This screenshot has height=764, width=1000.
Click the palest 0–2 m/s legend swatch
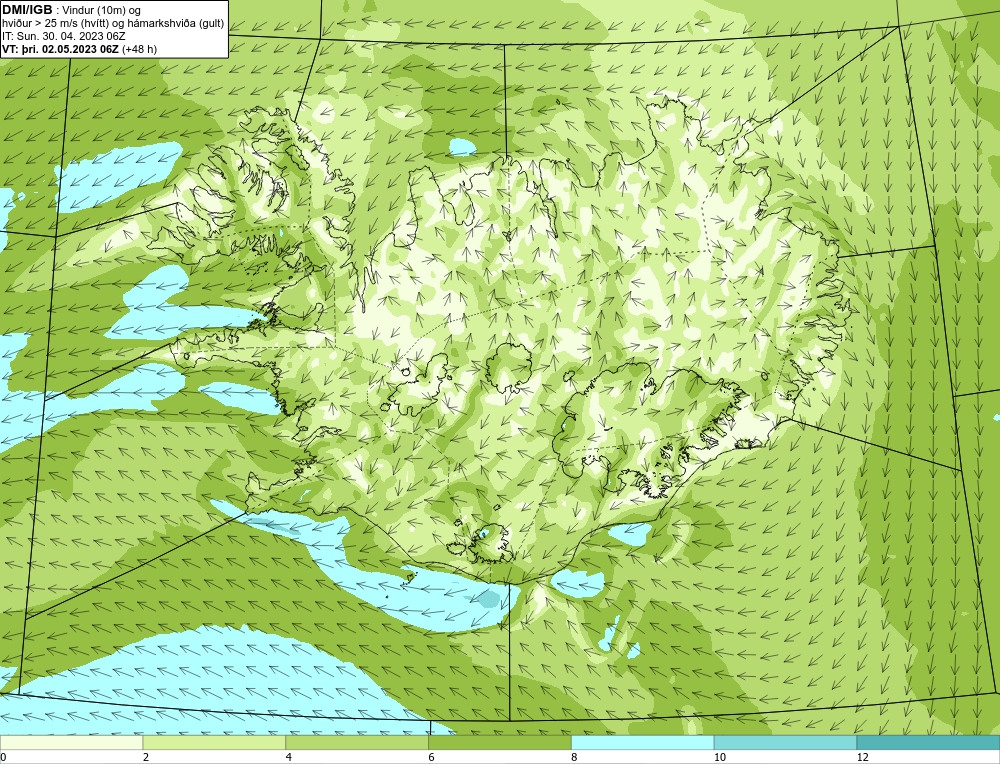click(71, 743)
